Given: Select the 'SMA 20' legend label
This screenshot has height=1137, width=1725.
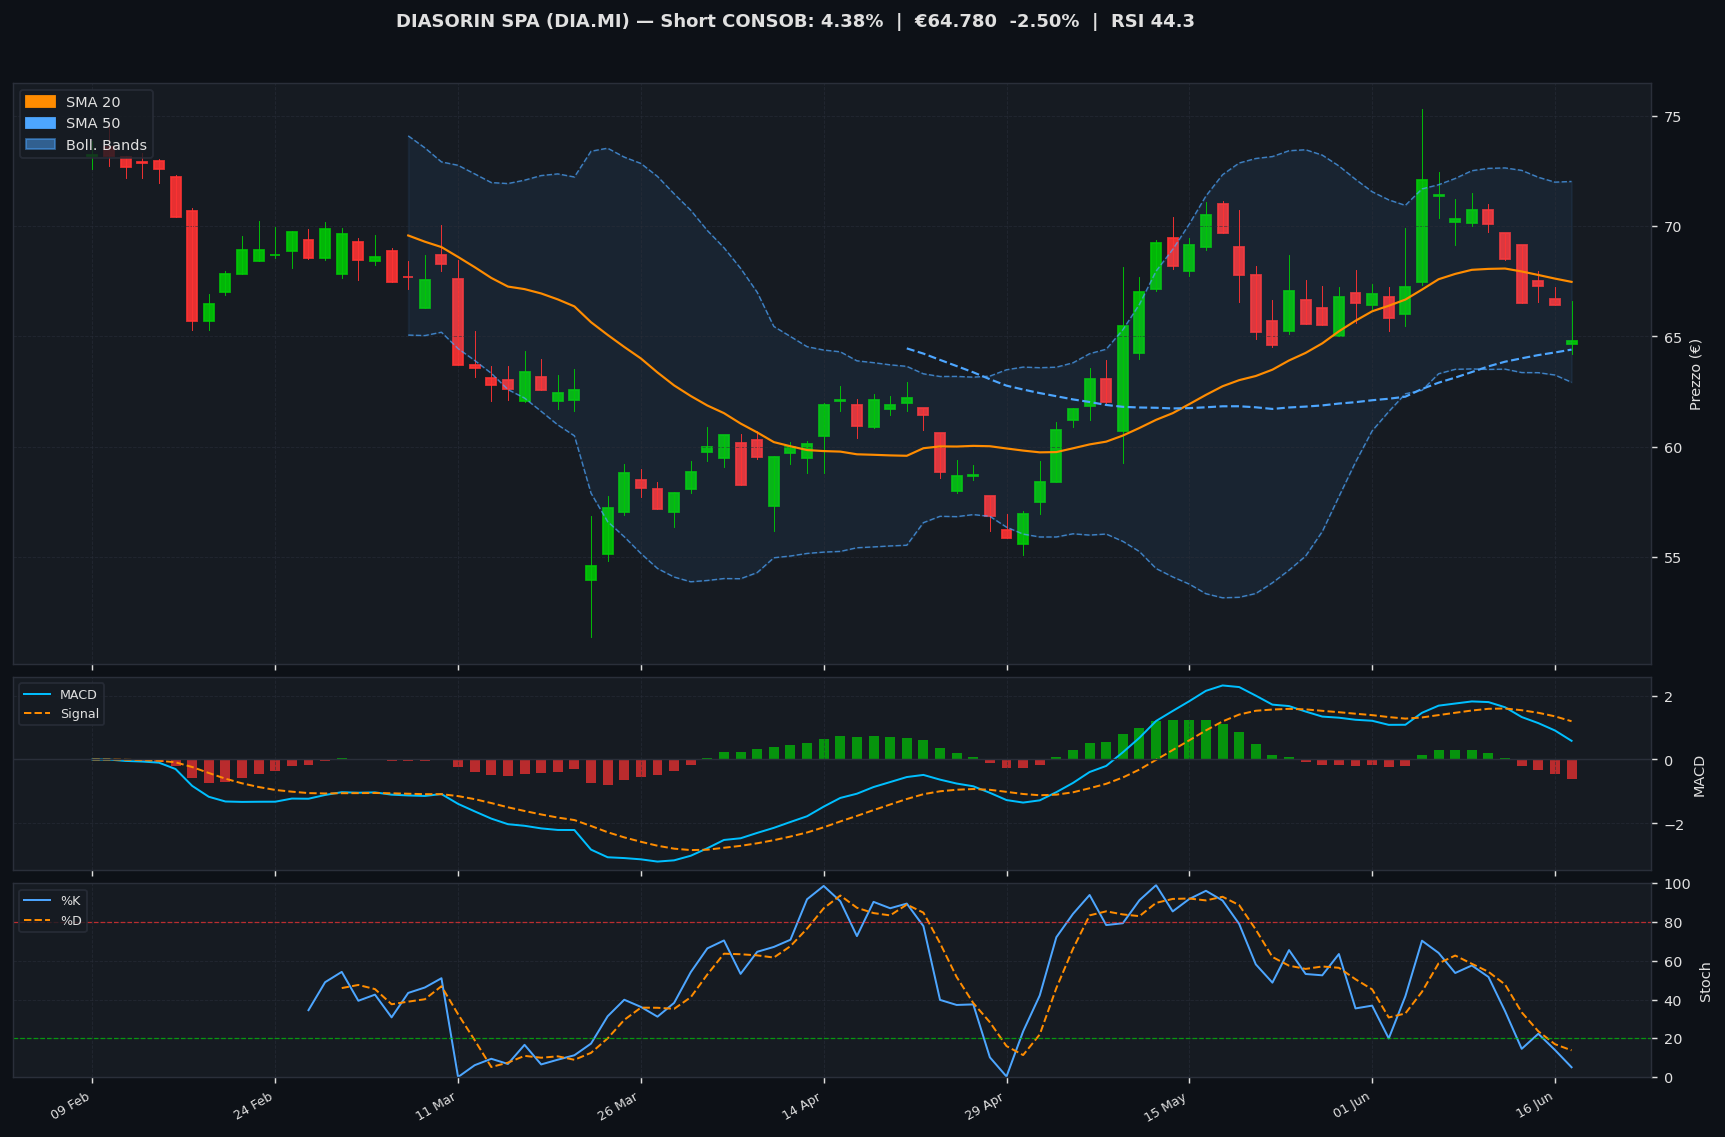Looking at the screenshot, I should [93, 102].
